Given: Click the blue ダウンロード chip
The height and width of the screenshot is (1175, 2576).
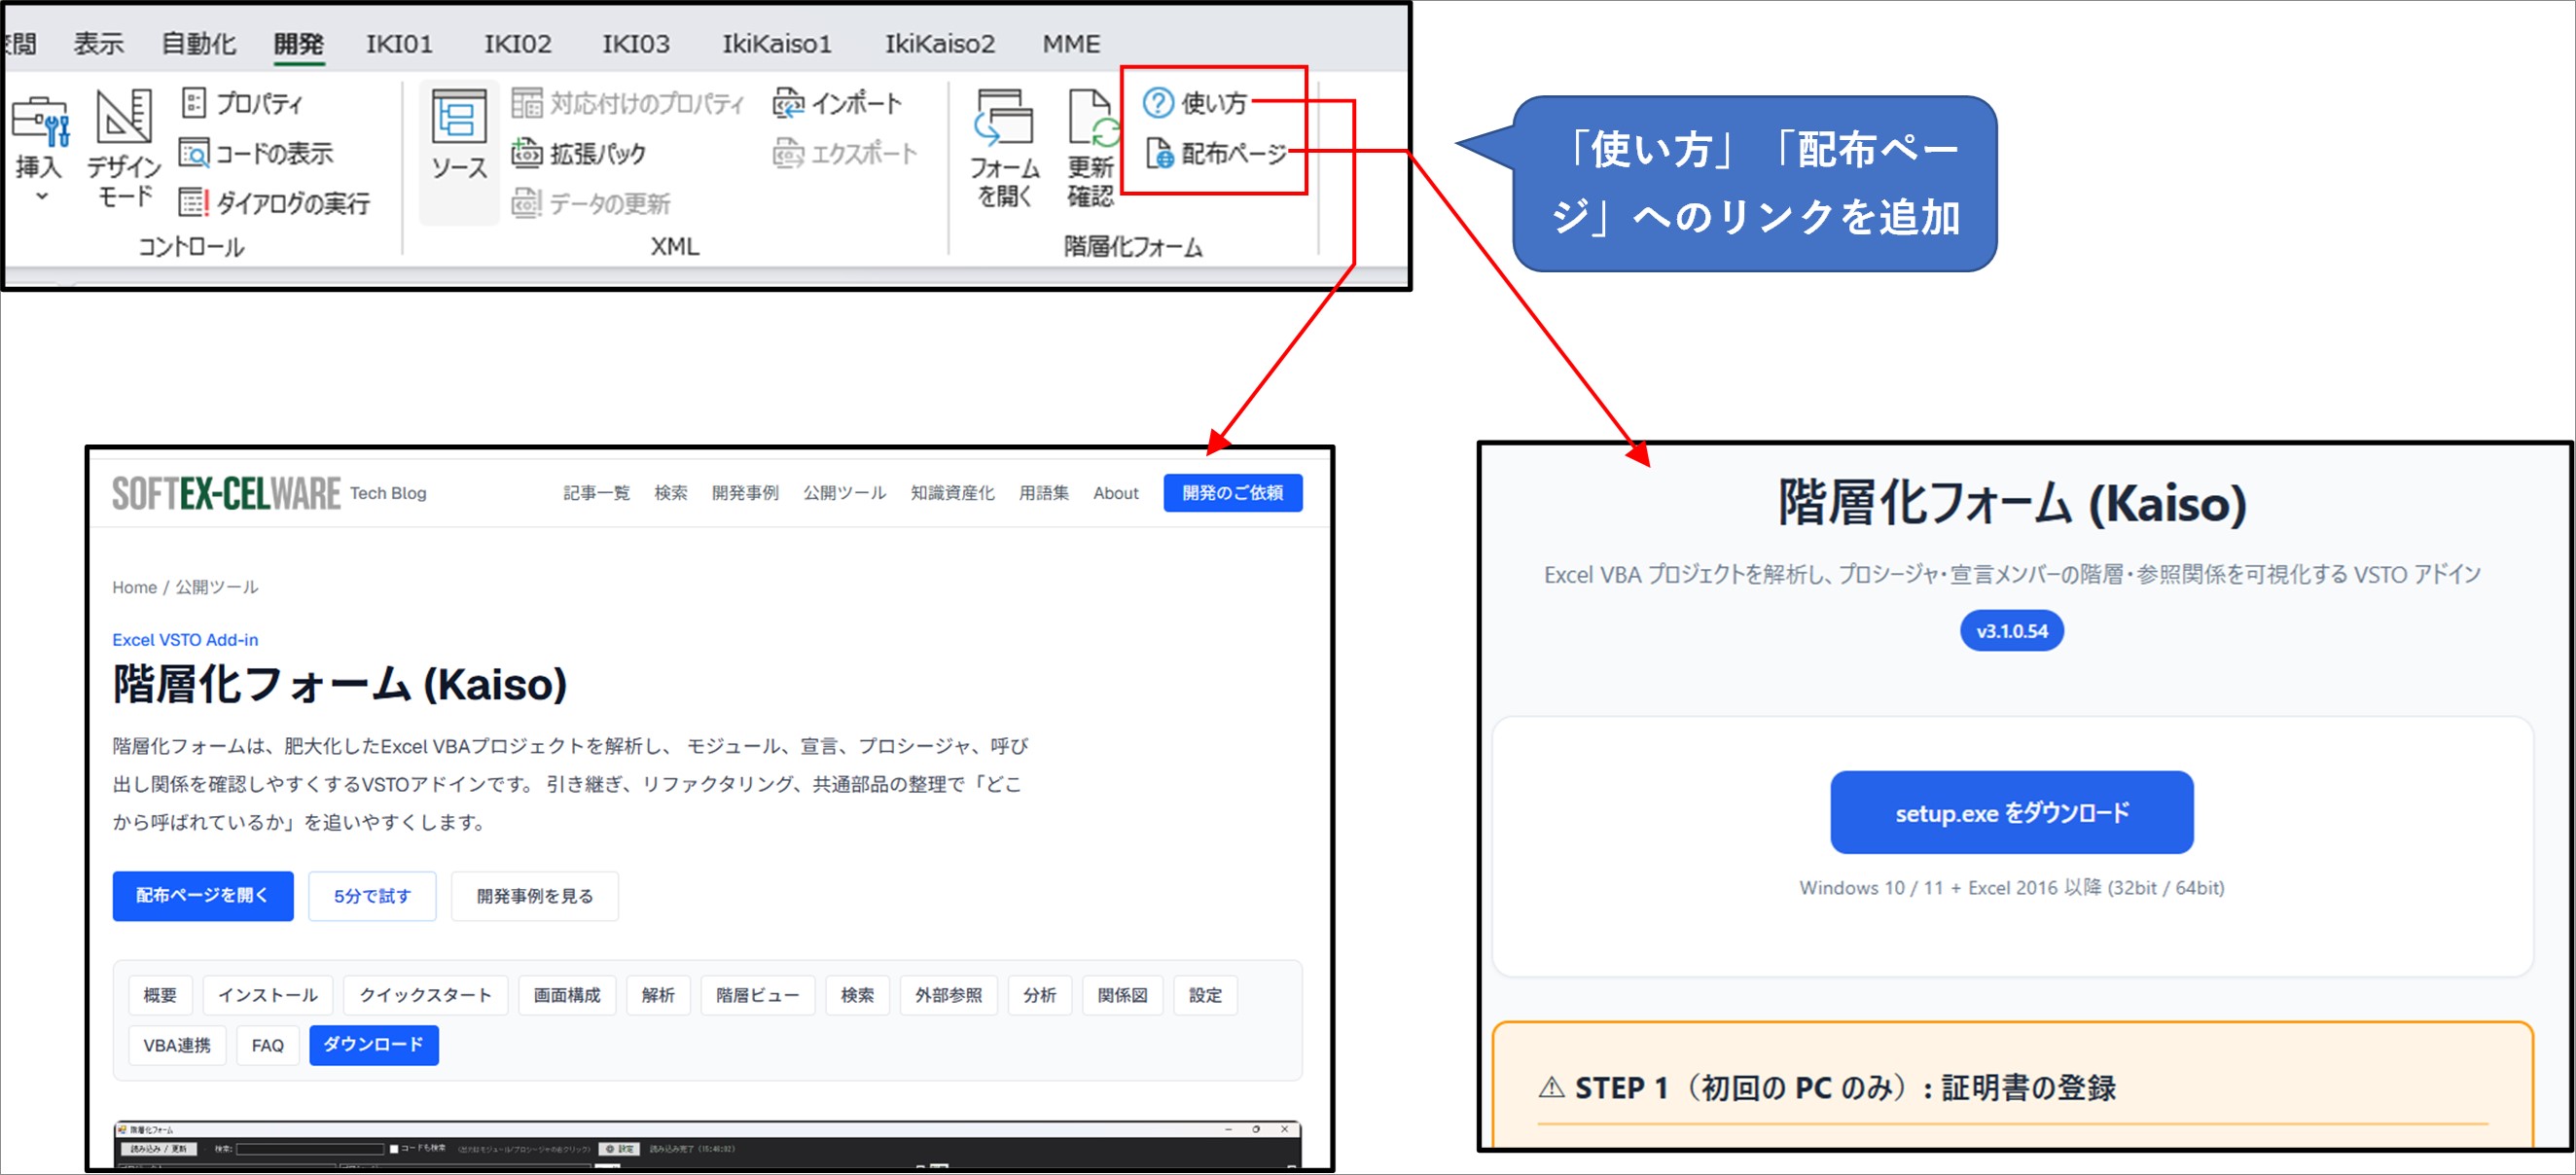Looking at the screenshot, I should (374, 1045).
